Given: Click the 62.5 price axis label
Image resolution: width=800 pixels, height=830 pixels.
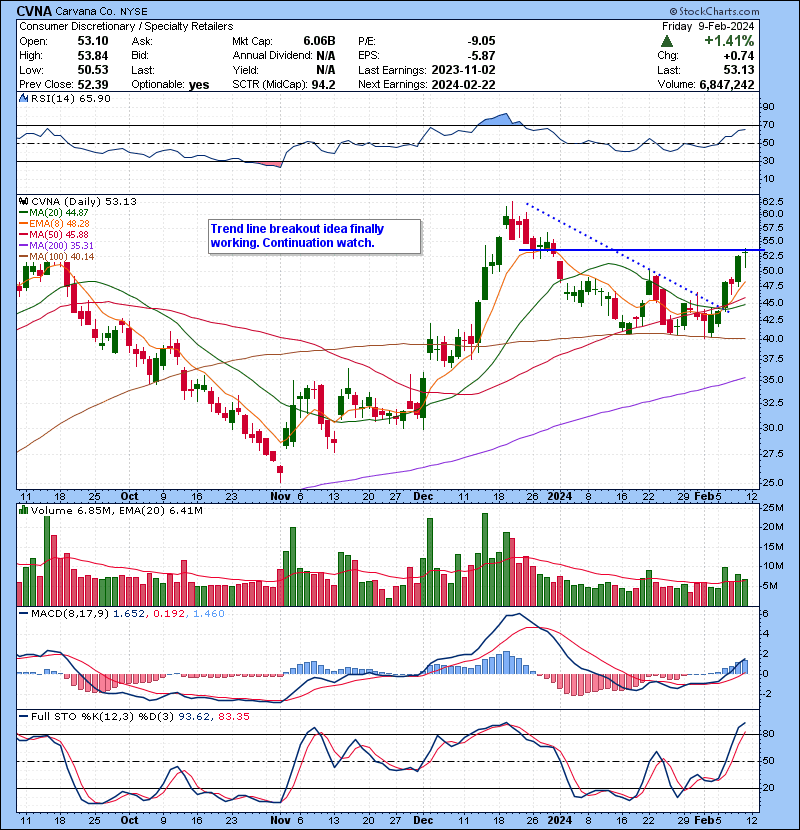Looking at the screenshot, I should [x=772, y=202].
